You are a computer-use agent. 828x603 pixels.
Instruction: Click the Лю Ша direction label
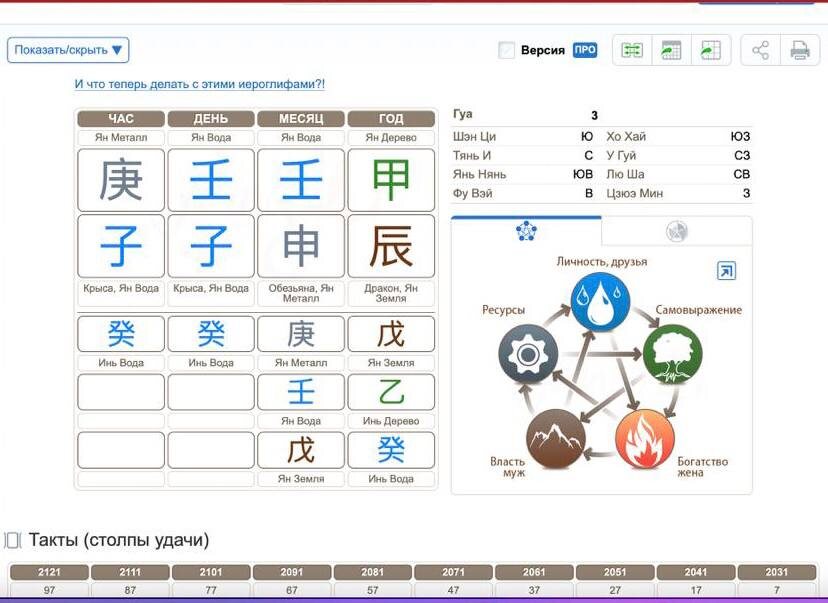(x=625, y=174)
